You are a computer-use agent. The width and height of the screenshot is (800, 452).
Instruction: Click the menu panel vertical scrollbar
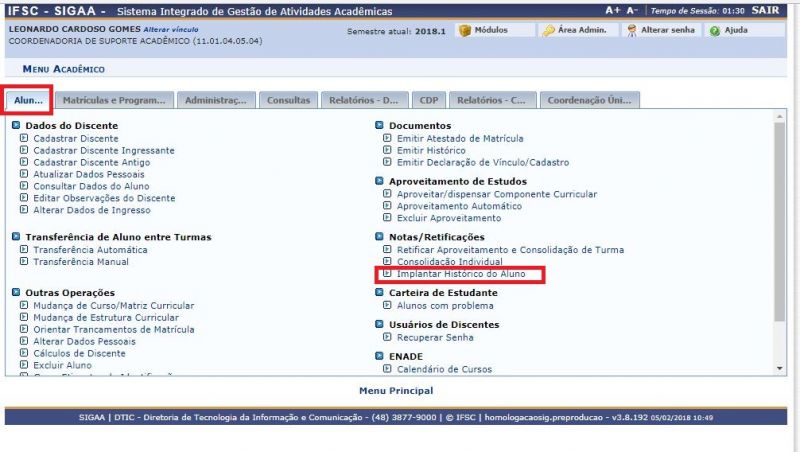779,220
